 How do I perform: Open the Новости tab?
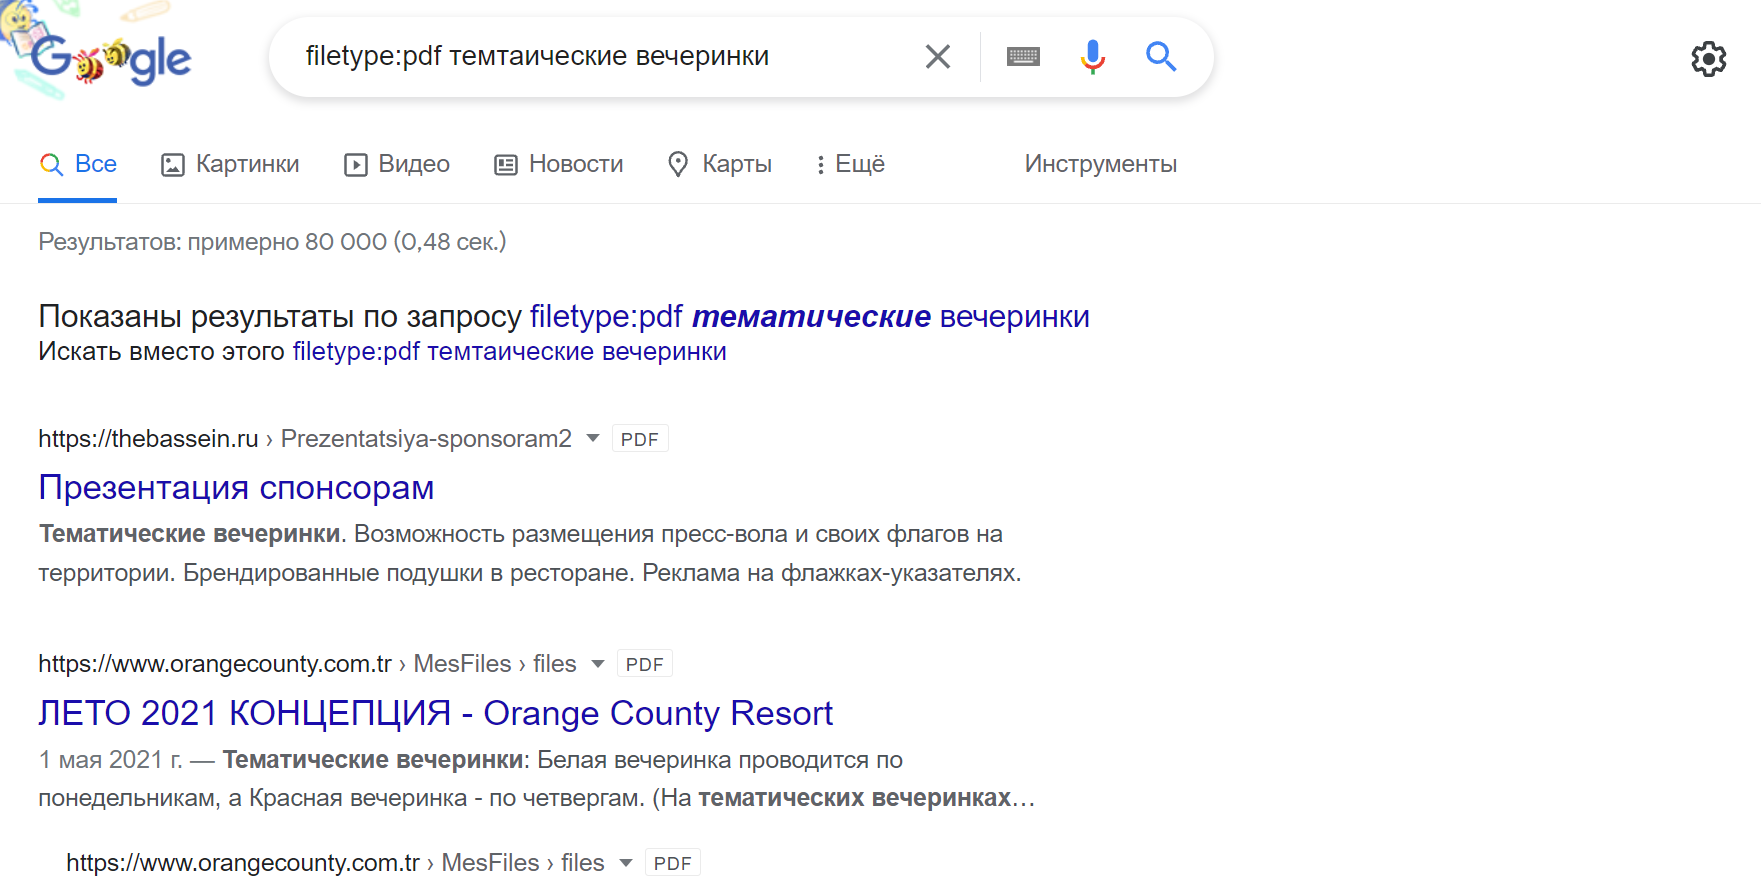[559, 164]
